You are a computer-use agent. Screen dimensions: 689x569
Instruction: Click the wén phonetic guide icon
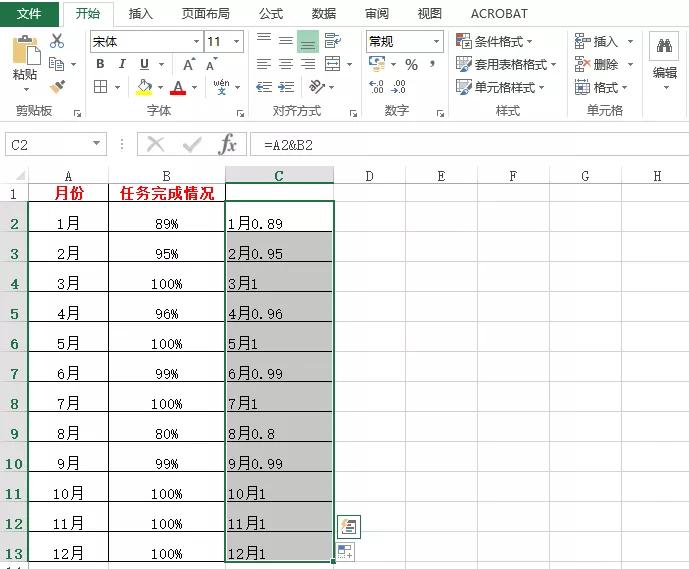click(x=221, y=87)
